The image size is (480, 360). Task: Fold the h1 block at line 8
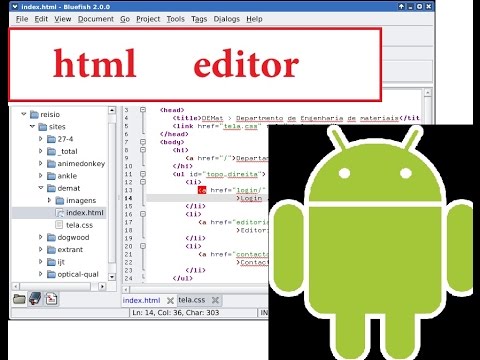[143, 150]
